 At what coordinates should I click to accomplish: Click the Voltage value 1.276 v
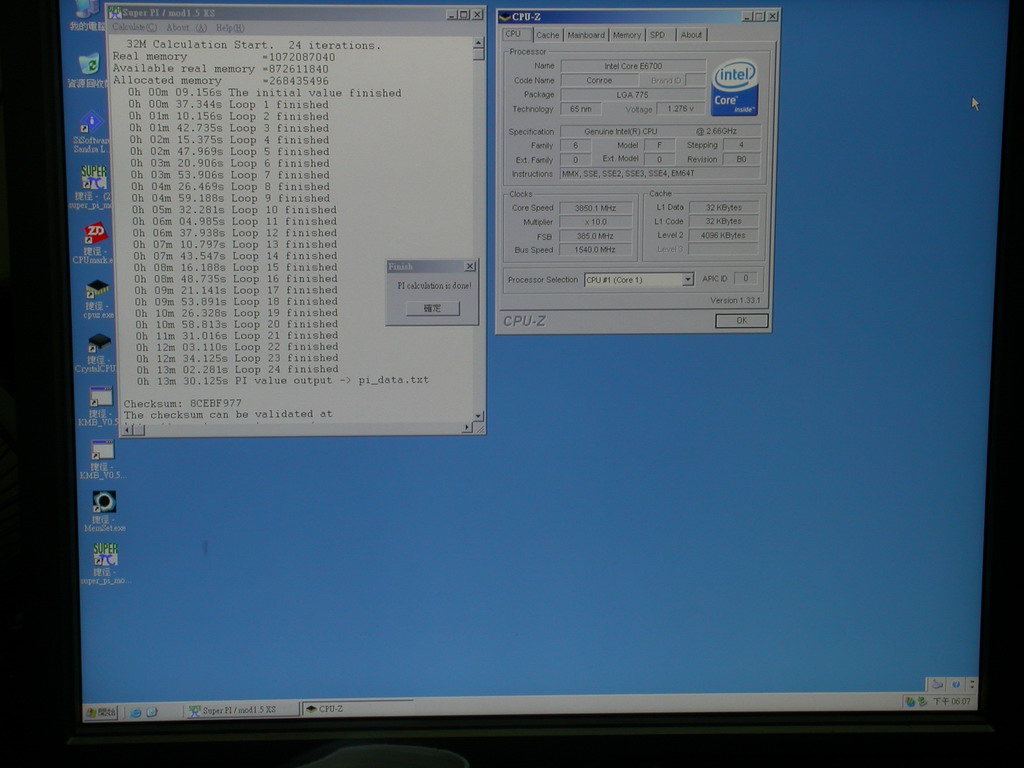click(x=680, y=109)
